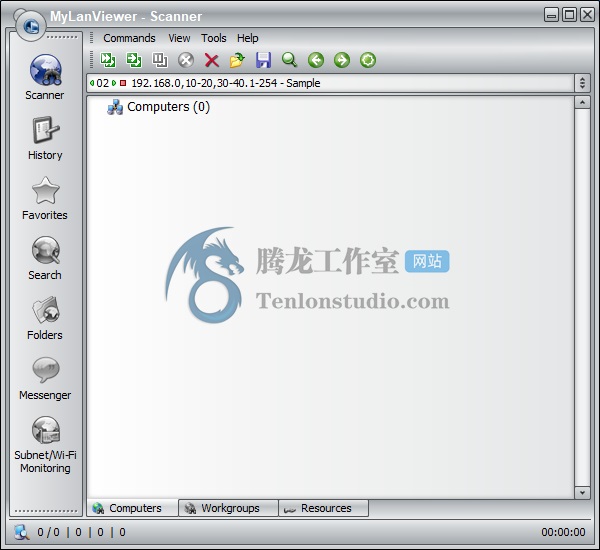This screenshot has height=550, width=600.
Task: Save results with the floppy disk icon
Action: [x=264, y=60]
